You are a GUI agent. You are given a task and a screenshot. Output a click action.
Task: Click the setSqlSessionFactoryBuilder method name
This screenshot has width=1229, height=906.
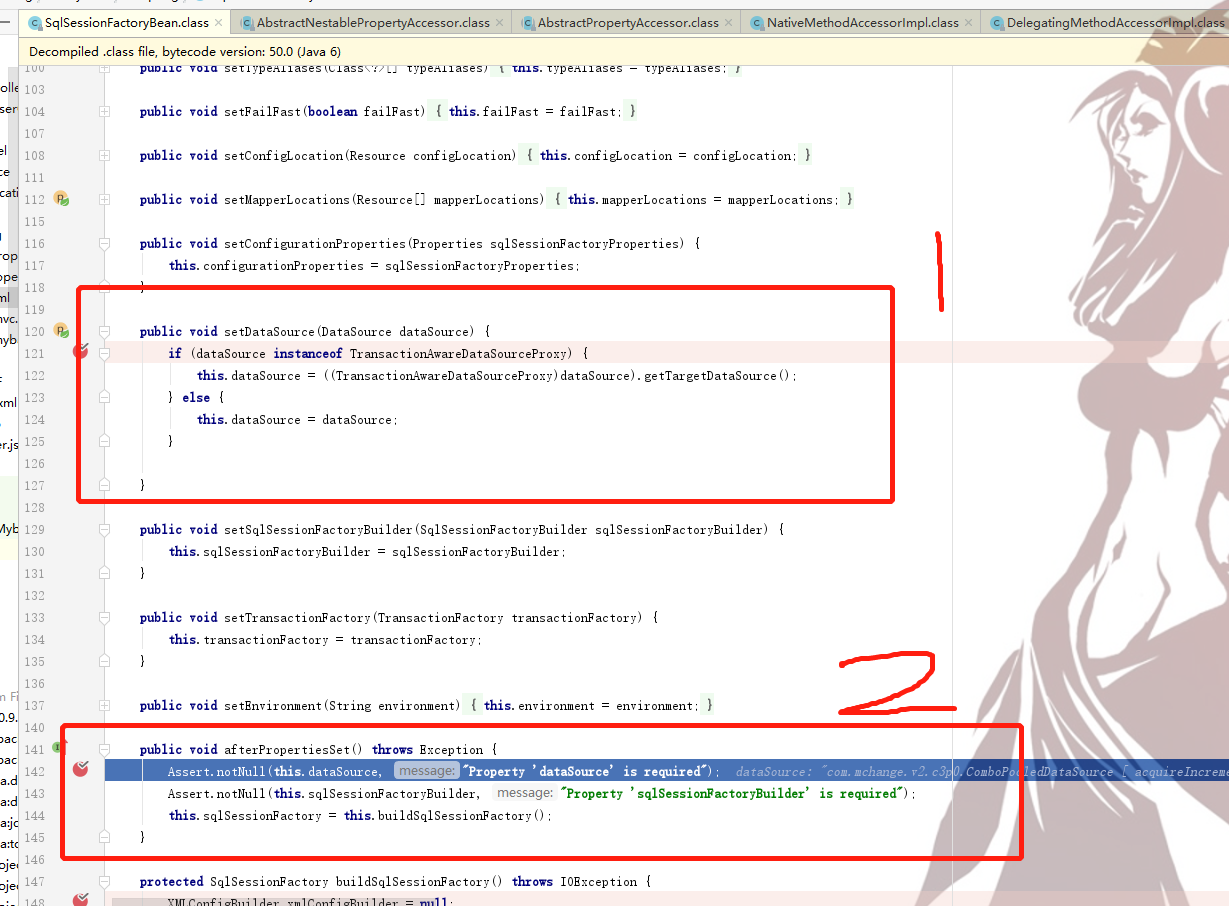tap(318, 529)
